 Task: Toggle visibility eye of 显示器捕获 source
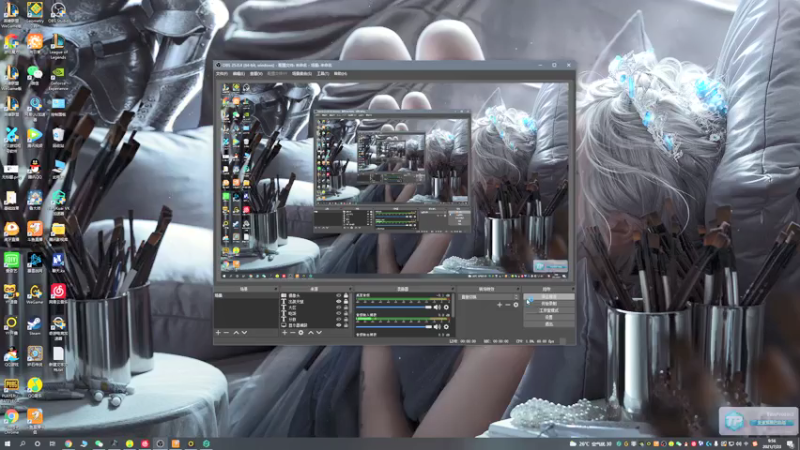coord(339,325)
